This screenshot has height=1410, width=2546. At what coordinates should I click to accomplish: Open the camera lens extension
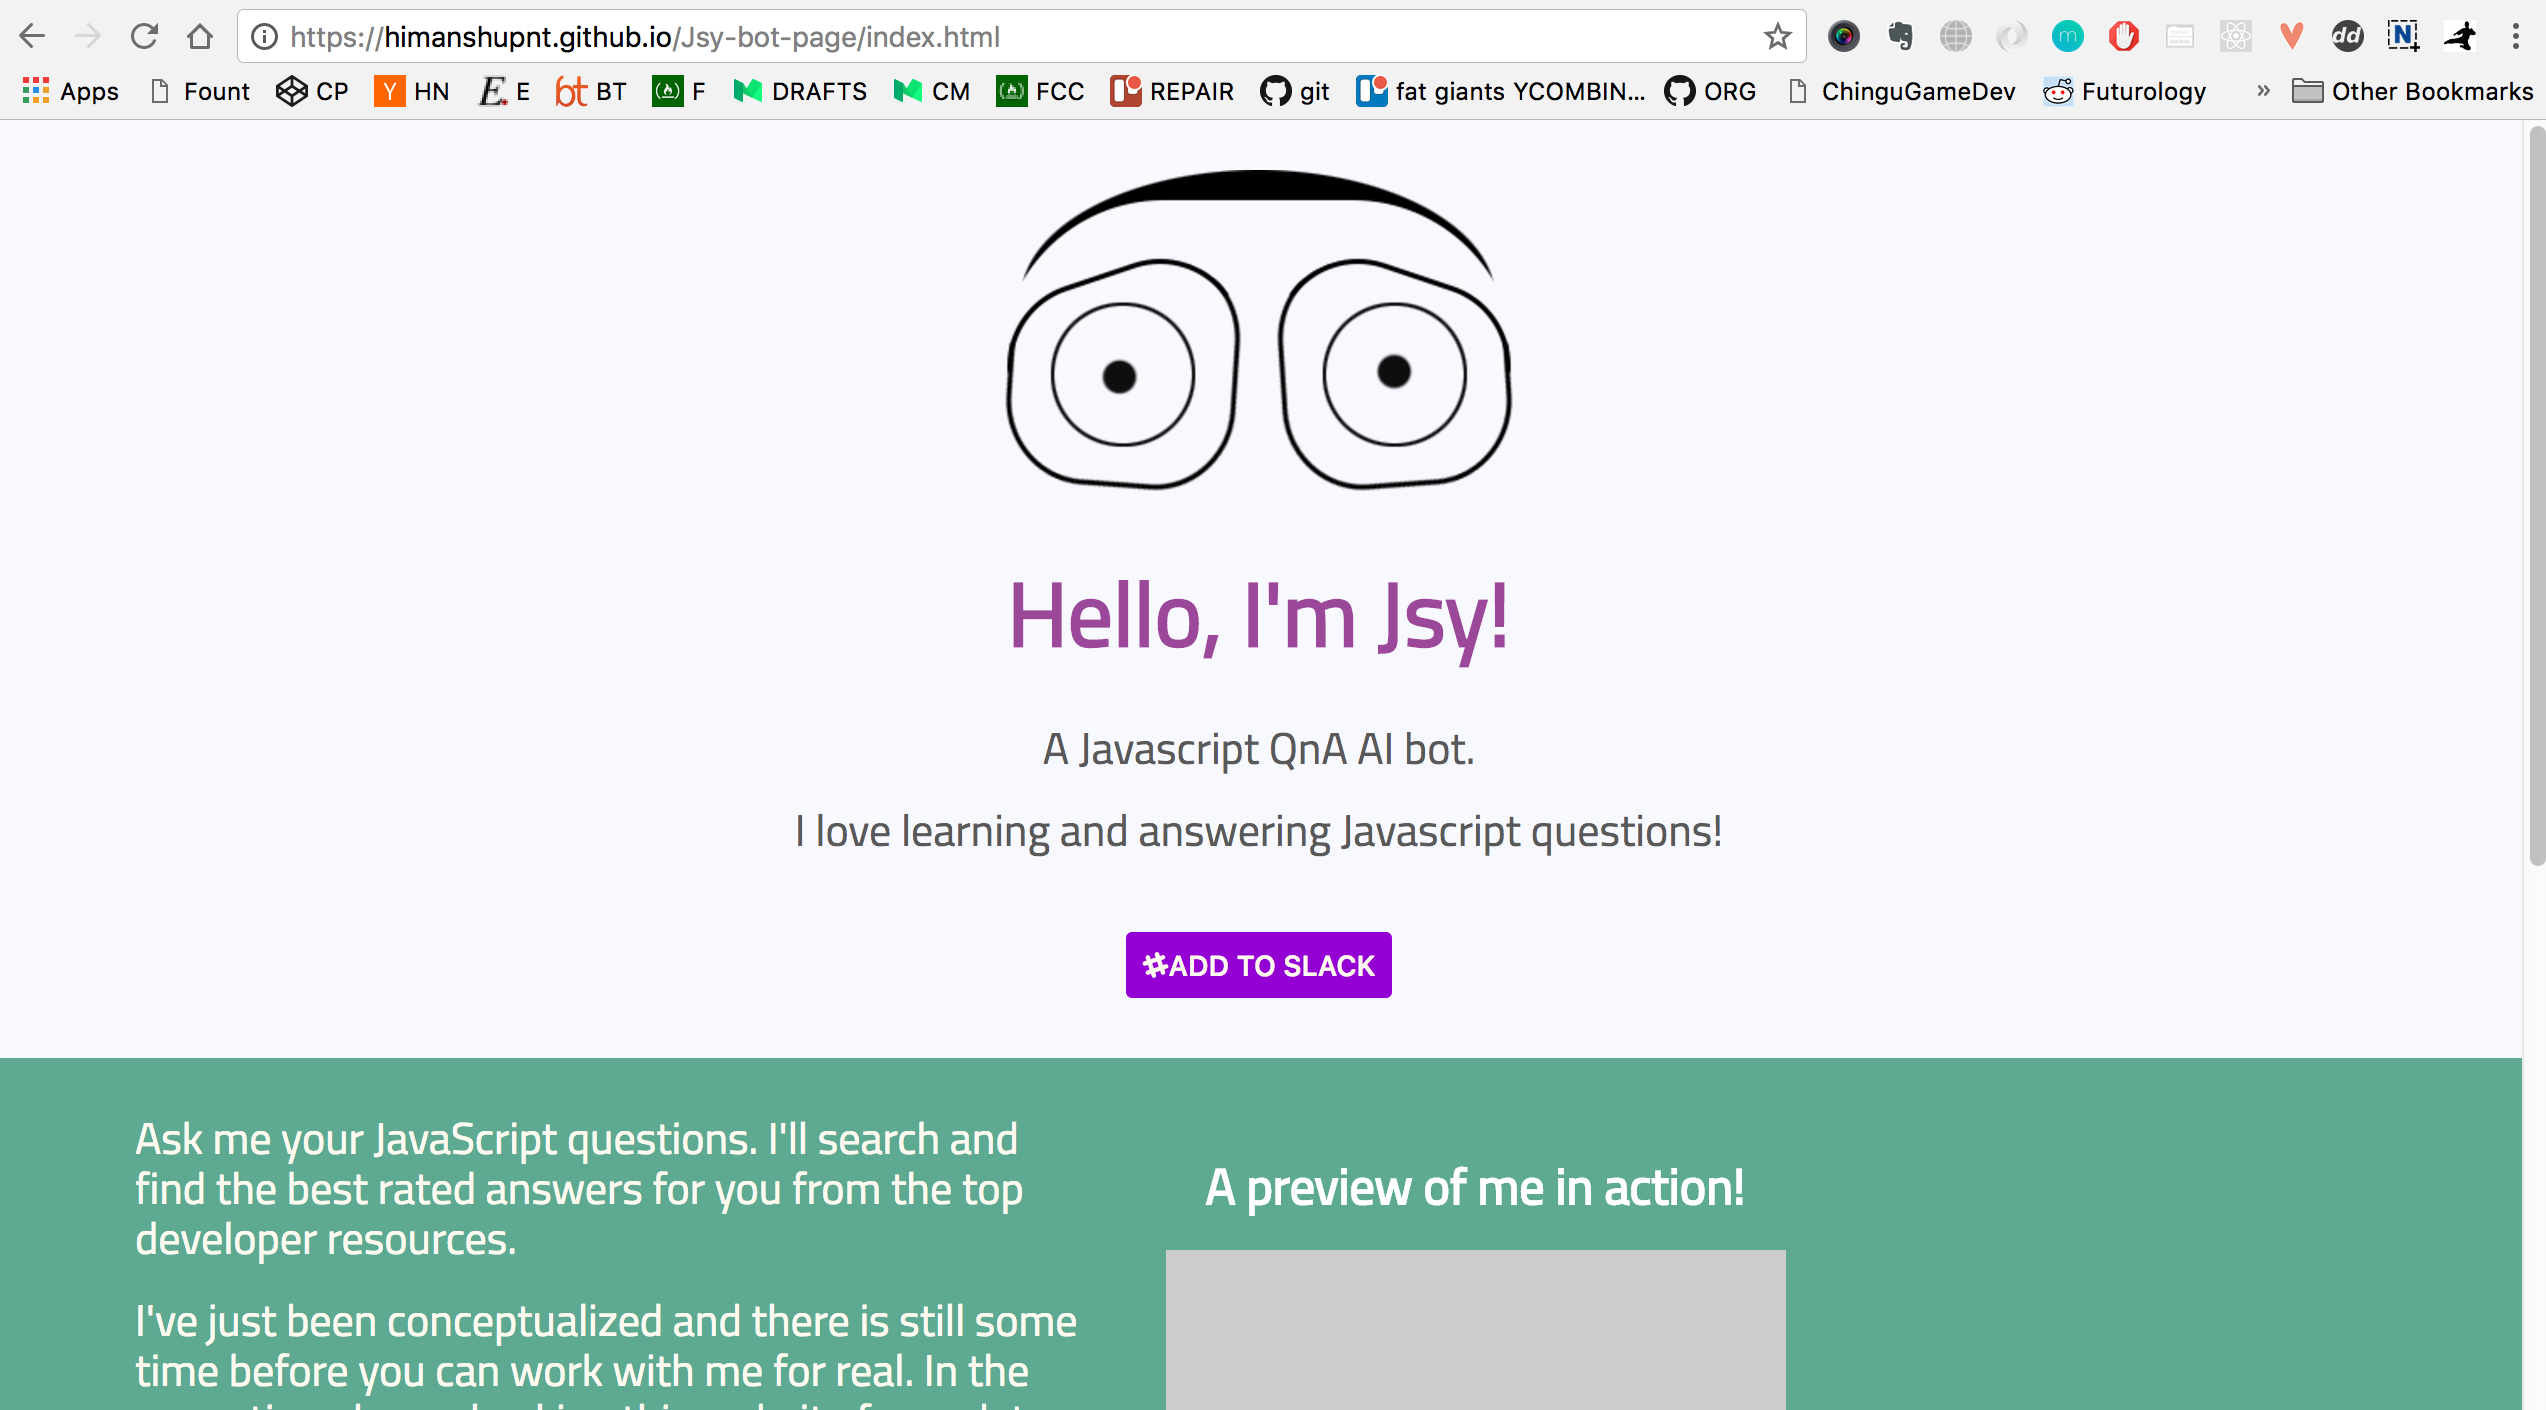(1843, 37)
